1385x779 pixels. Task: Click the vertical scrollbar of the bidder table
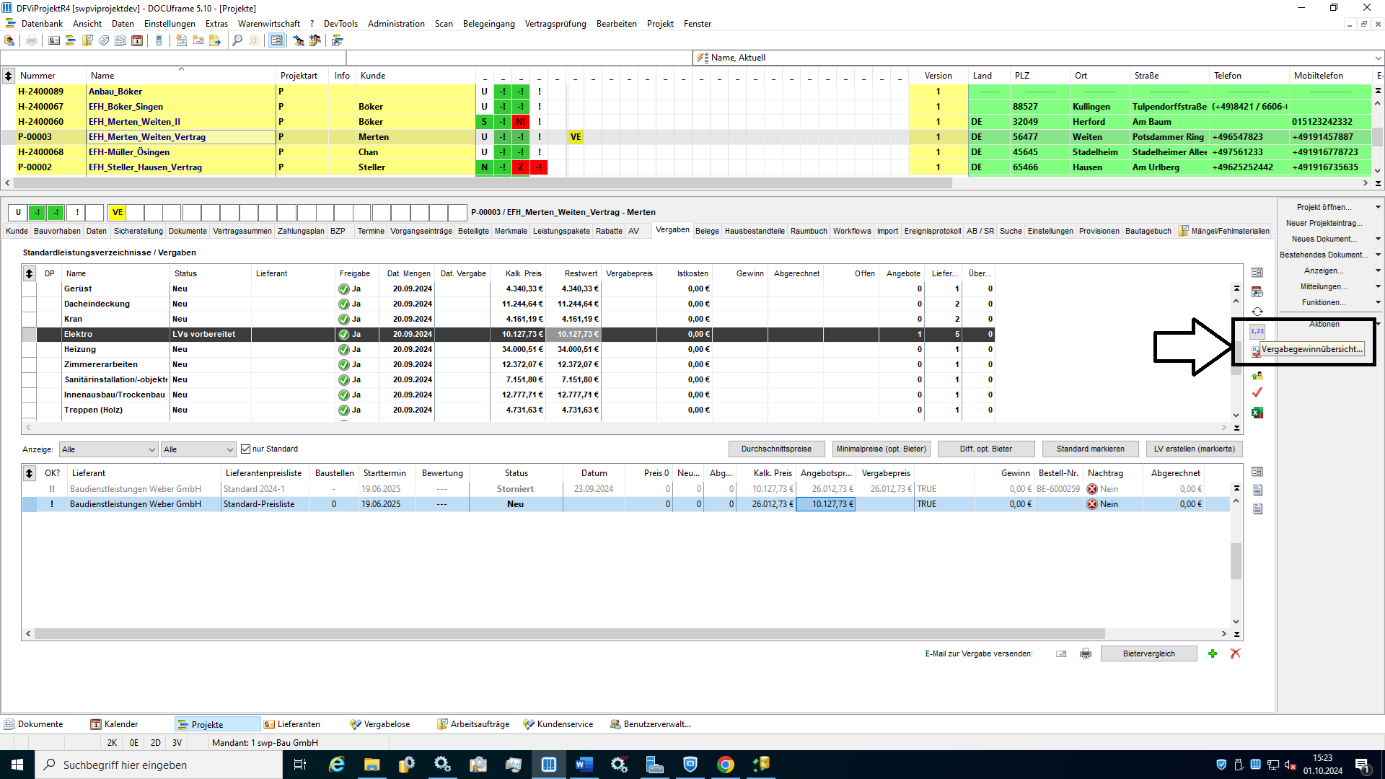point(1236,560)
